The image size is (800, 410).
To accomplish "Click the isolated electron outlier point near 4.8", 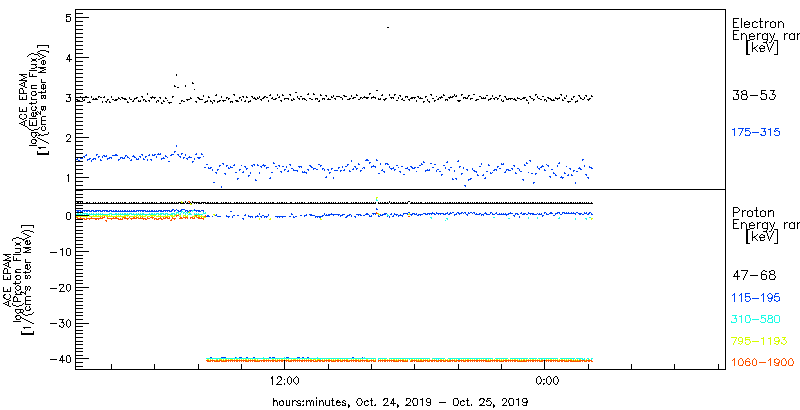I will click(x=388, y=27).
